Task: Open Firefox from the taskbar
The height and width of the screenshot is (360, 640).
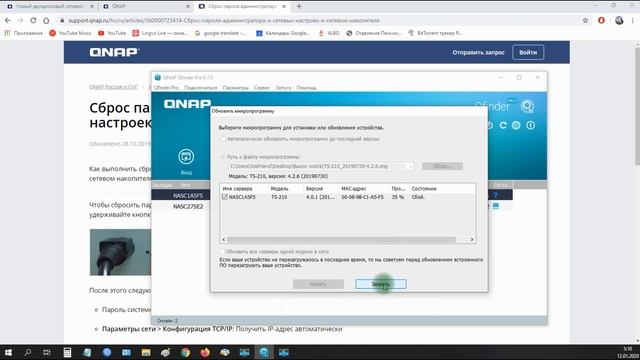Action: [x=205, y=352]
